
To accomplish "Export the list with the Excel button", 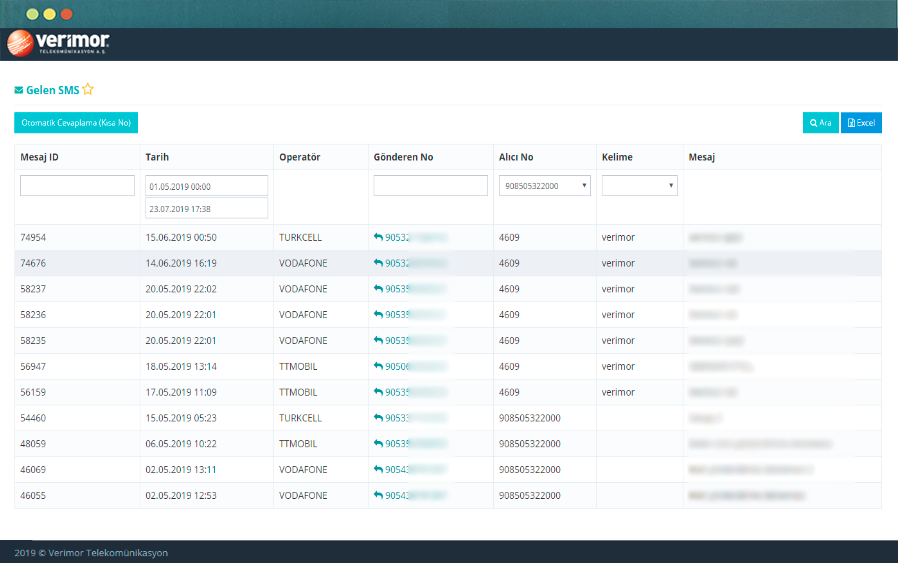I will coord(861,123).
